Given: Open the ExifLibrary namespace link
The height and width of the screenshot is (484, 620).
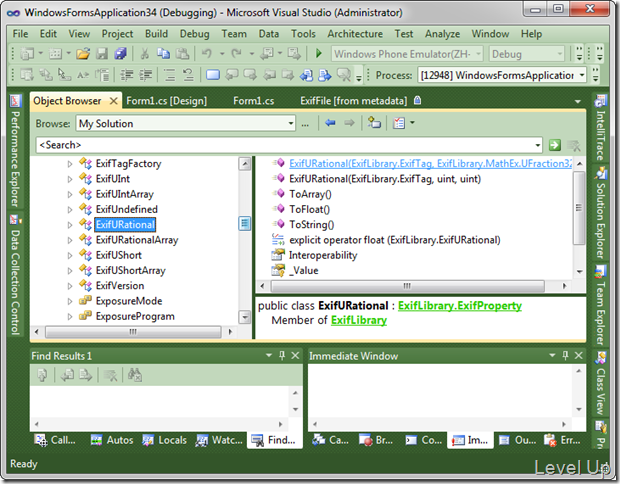Looking at the screenshot, I should 359,320.
